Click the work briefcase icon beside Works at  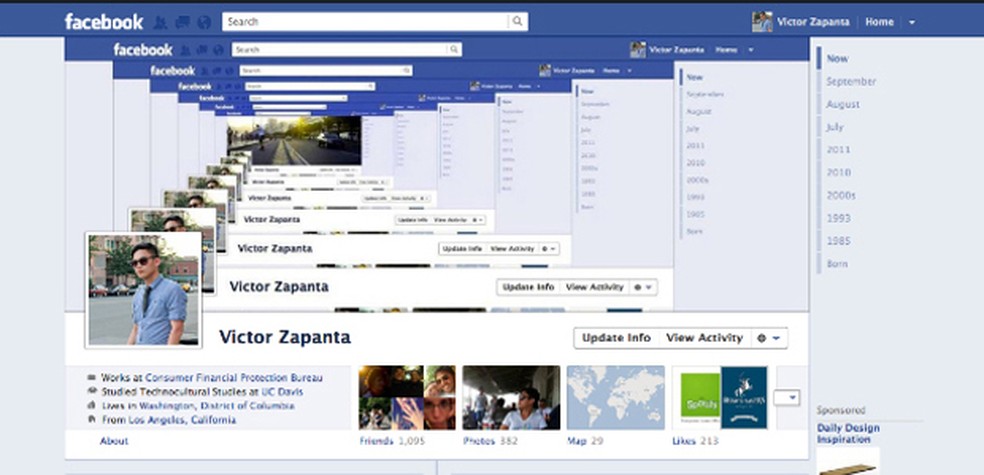coord(92,378)
